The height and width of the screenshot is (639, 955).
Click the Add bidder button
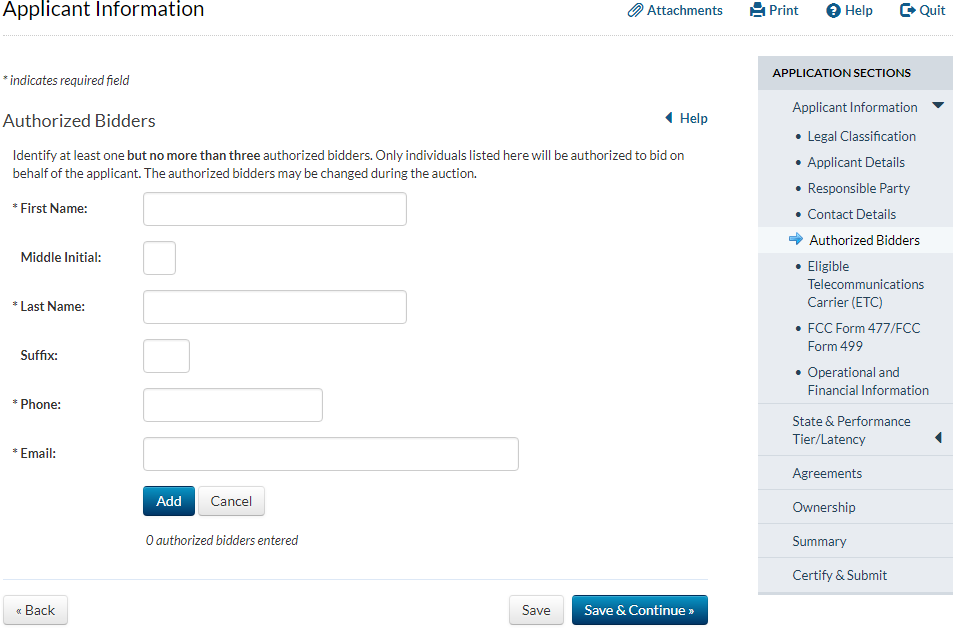point(169,501)
